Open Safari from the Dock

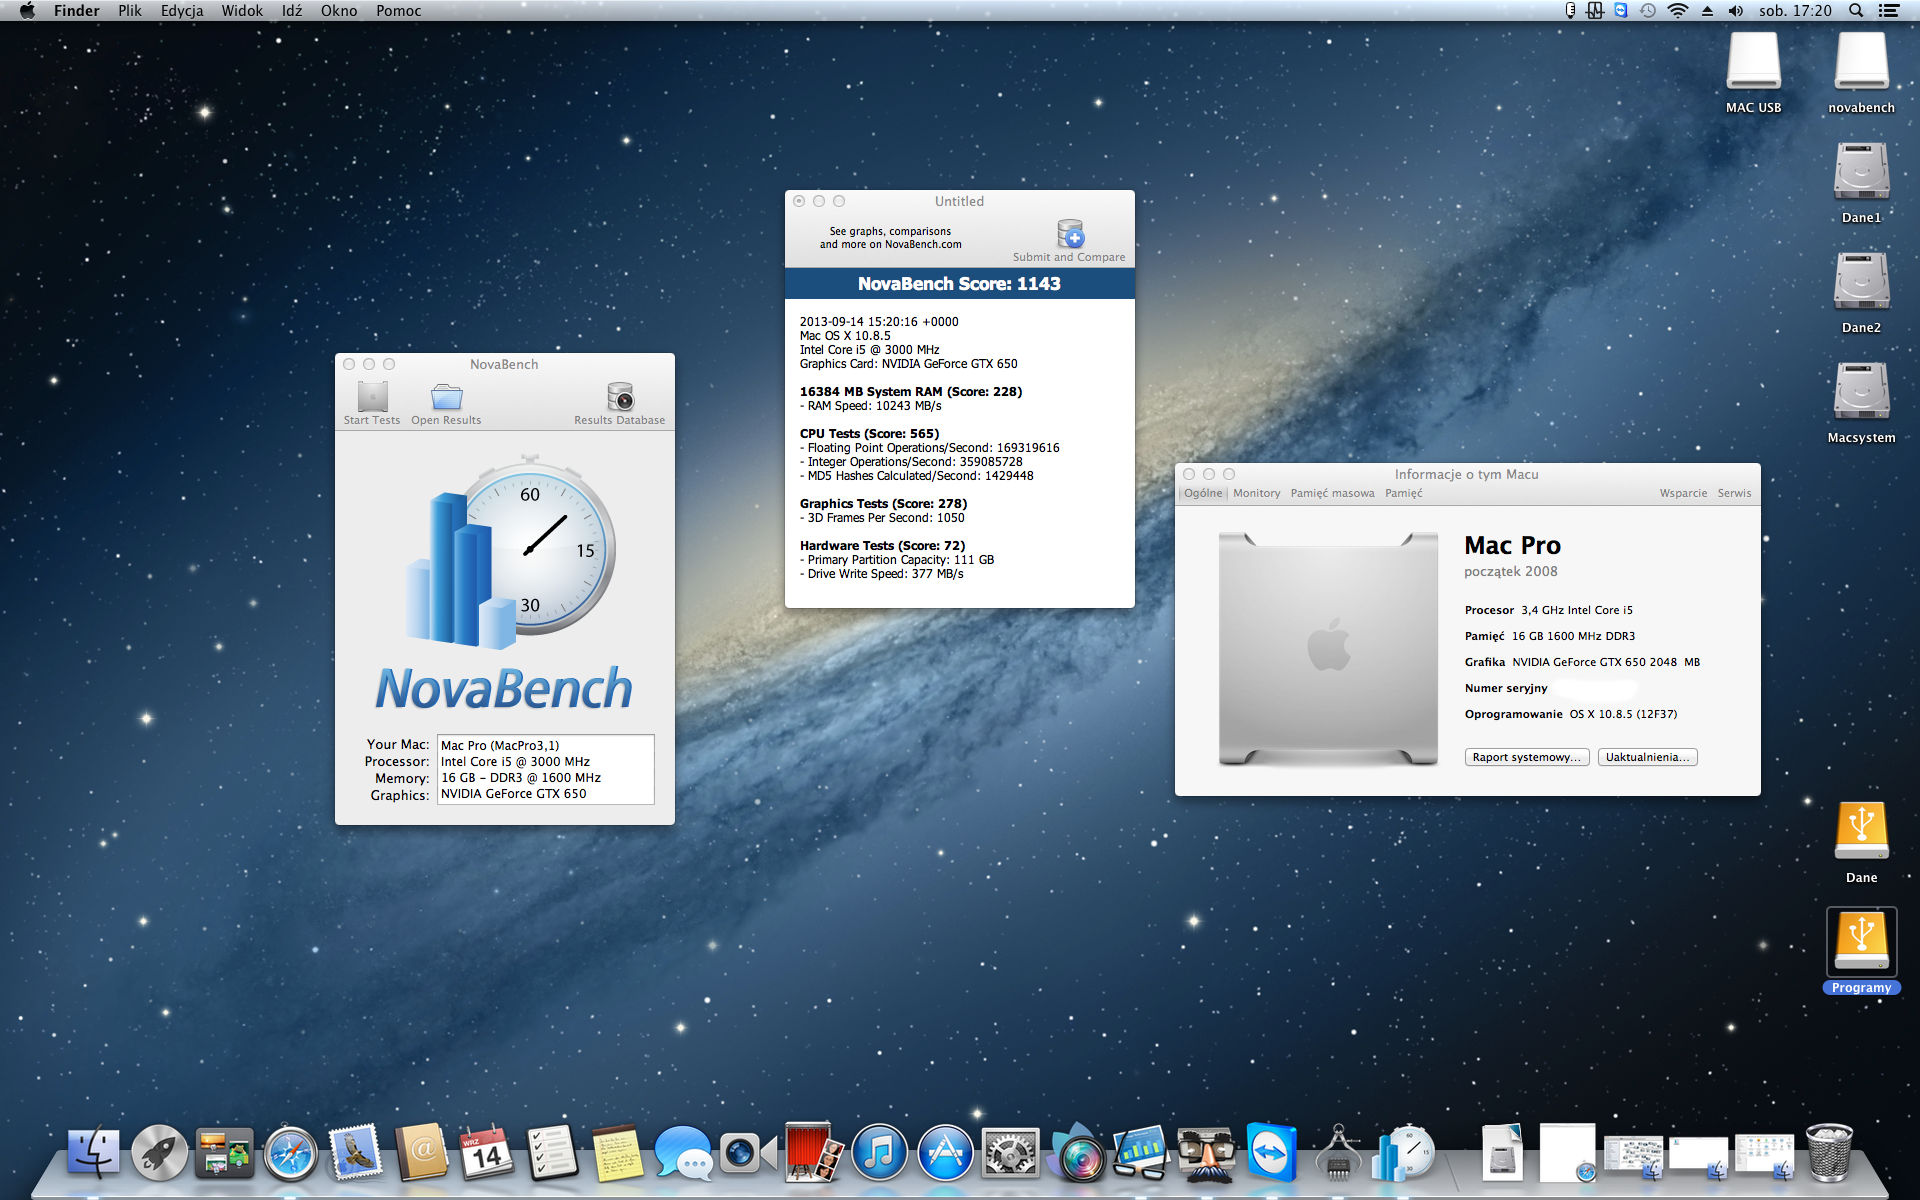pyautogui.click(x=291, y=1152)
